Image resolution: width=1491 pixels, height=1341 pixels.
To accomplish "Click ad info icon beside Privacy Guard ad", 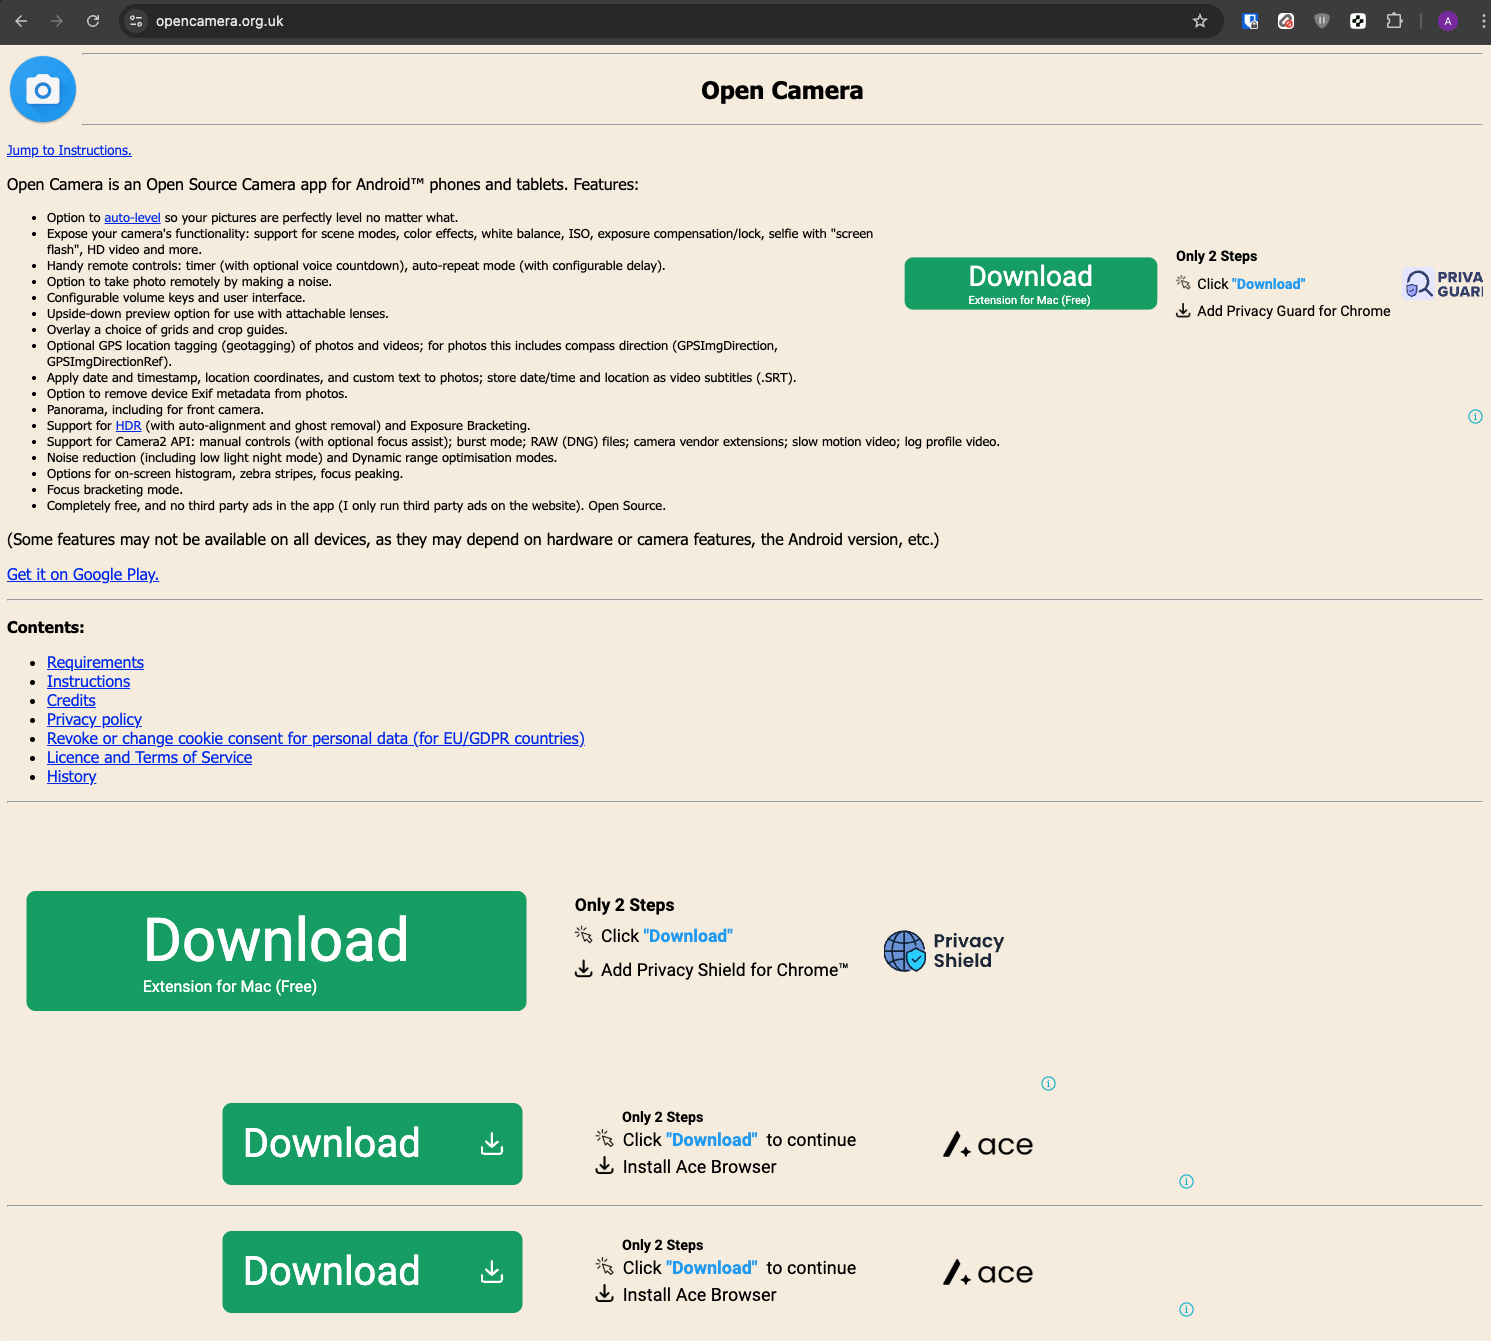I will [x=1475, y=417].
